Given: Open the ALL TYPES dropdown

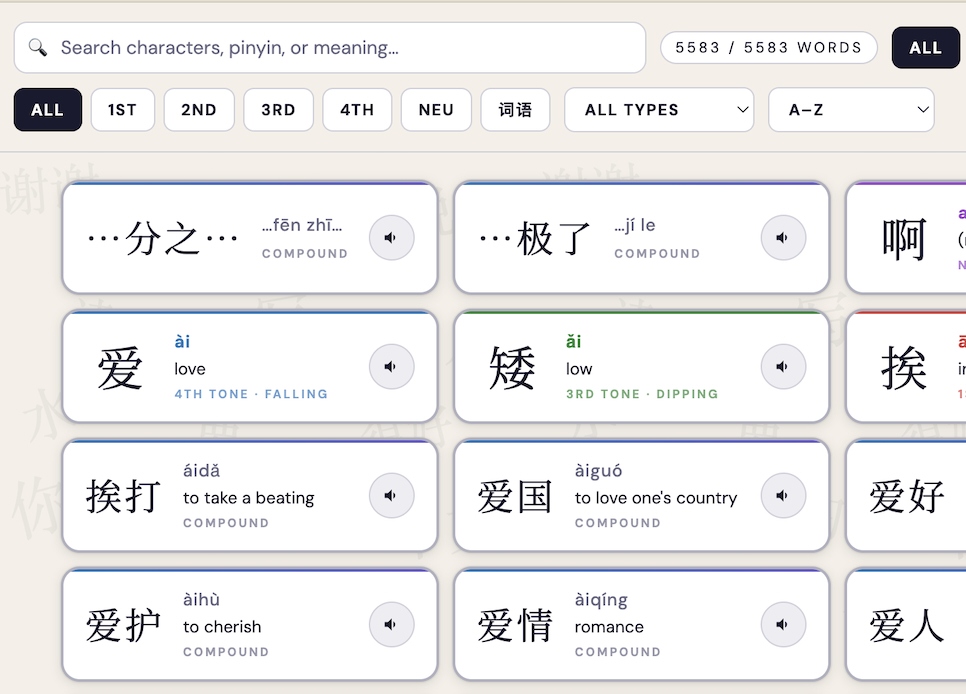Looking at the screenshot, I should (x=659, y=110).
